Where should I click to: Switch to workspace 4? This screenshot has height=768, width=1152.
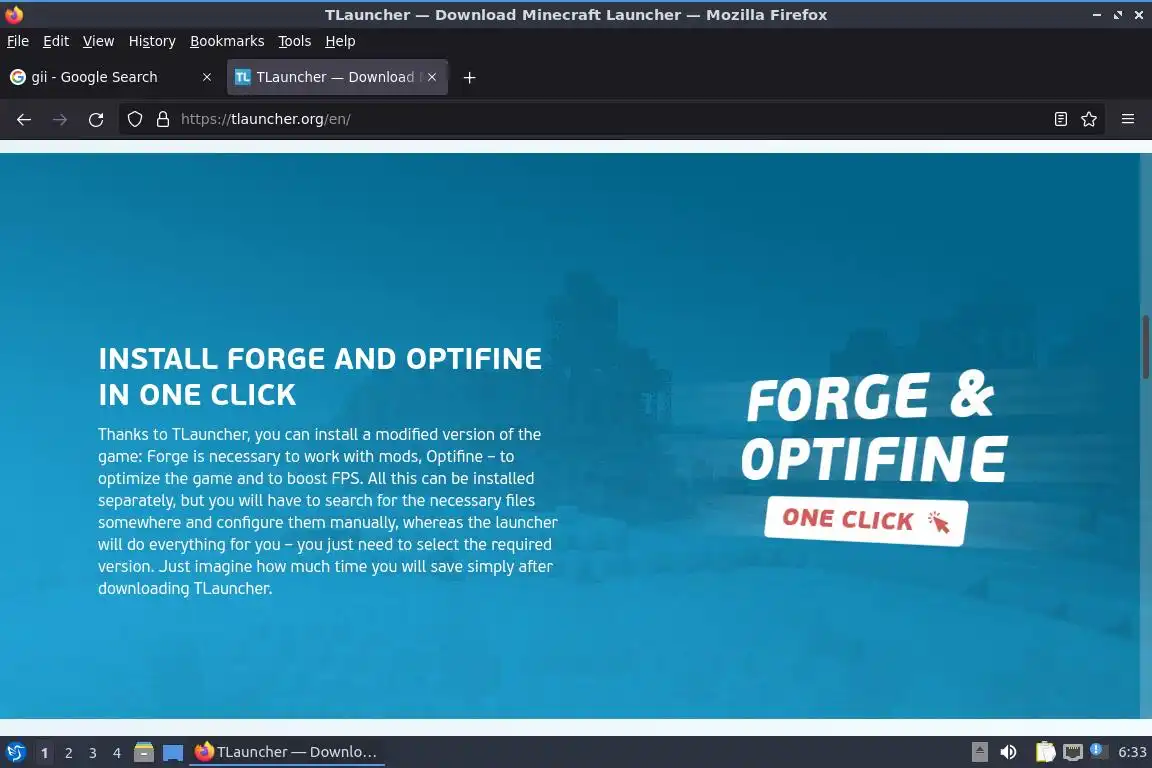click(x=117, y=753)
